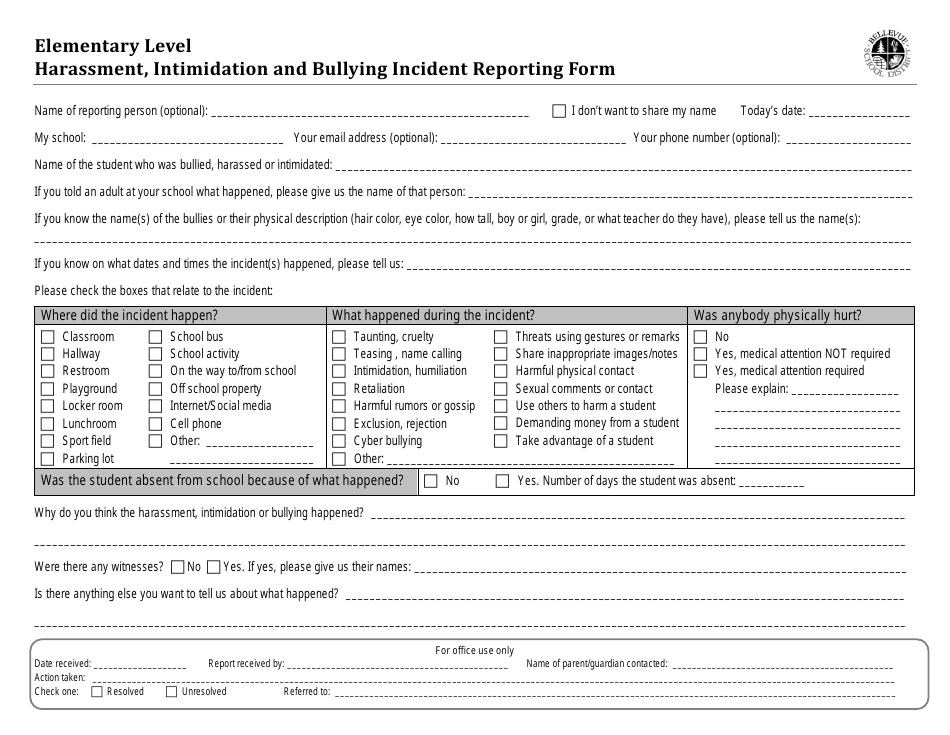Check "Yes" for student absent from school

point(500,480)
